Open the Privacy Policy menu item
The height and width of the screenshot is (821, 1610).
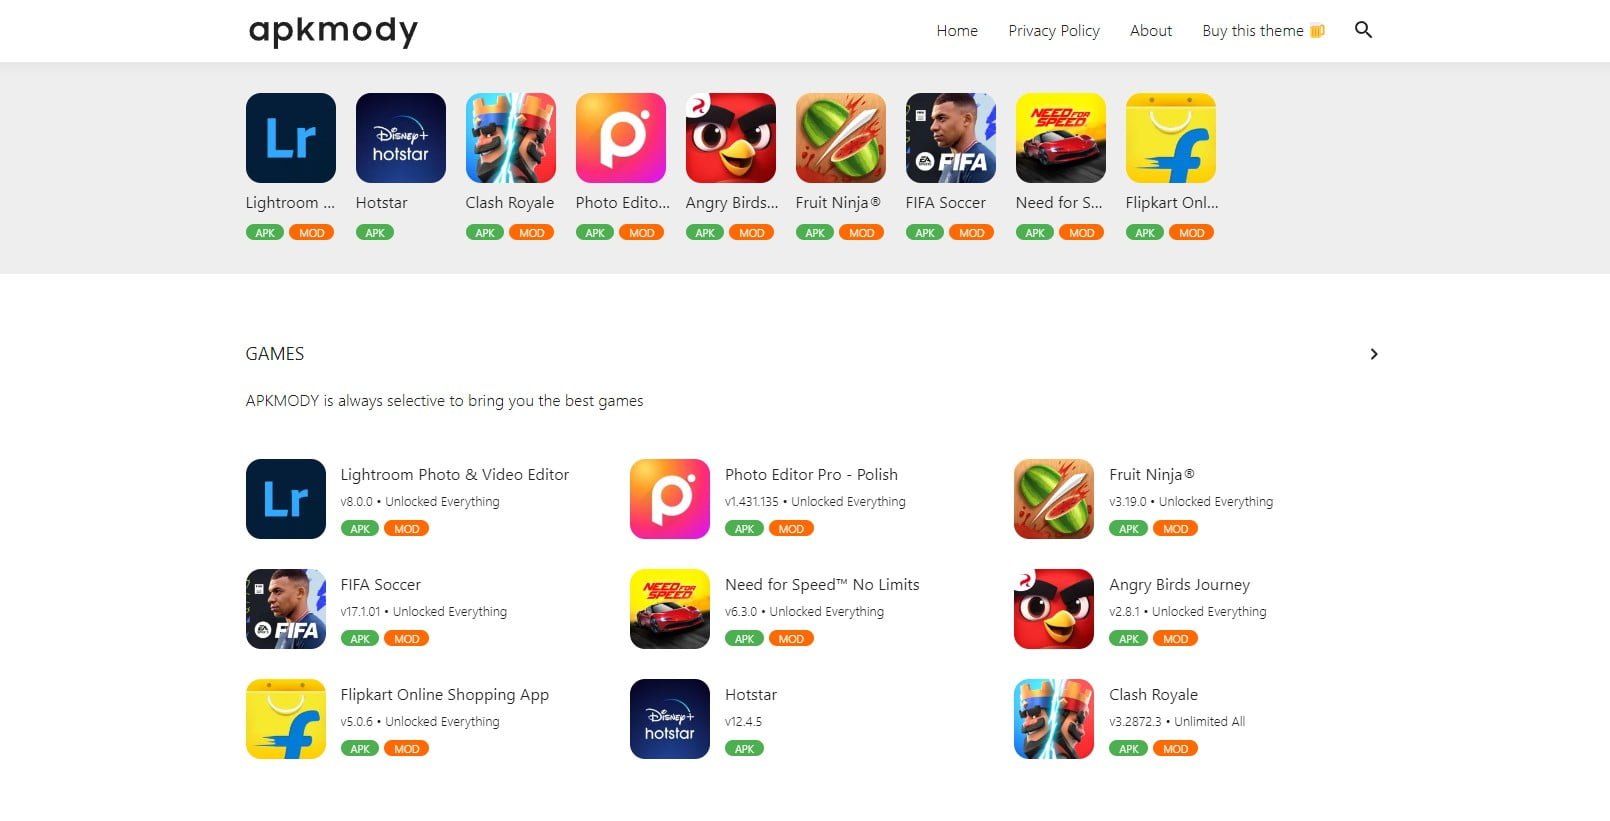pos(1054,31)
